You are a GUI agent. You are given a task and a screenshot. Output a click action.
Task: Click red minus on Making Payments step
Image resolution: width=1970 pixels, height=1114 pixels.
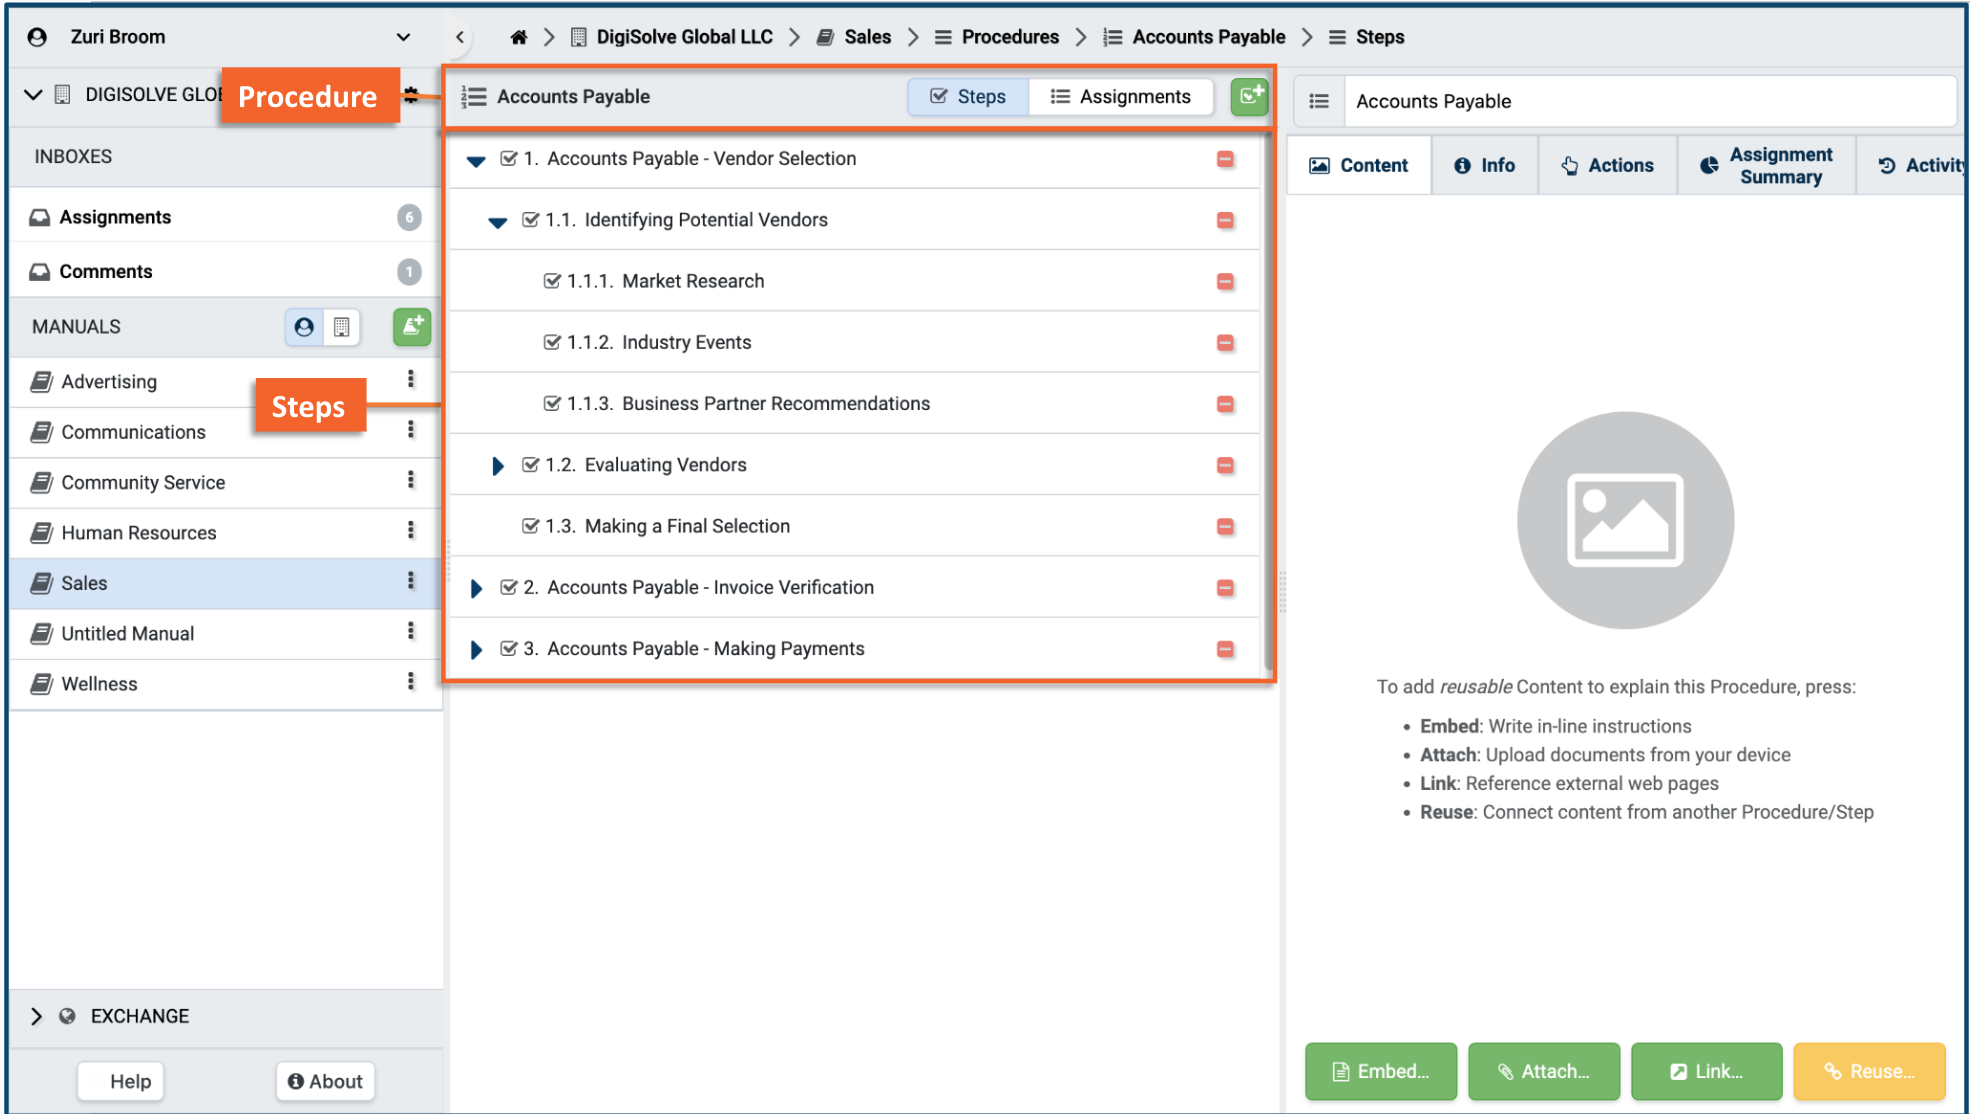pos(1225,649)
